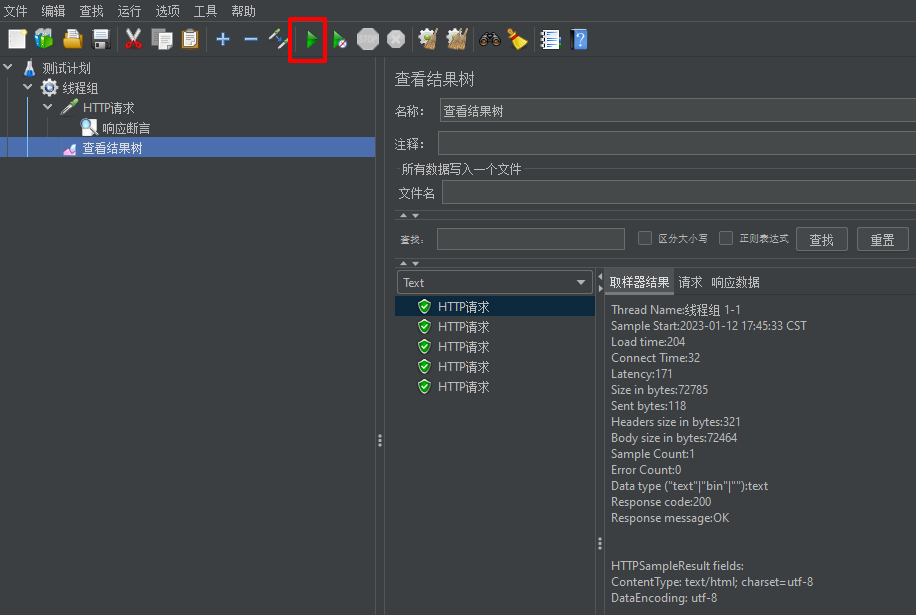The width and height of the screenshot is (916, 615).
Task: Stop the running test icon
Action: [367, 39]
